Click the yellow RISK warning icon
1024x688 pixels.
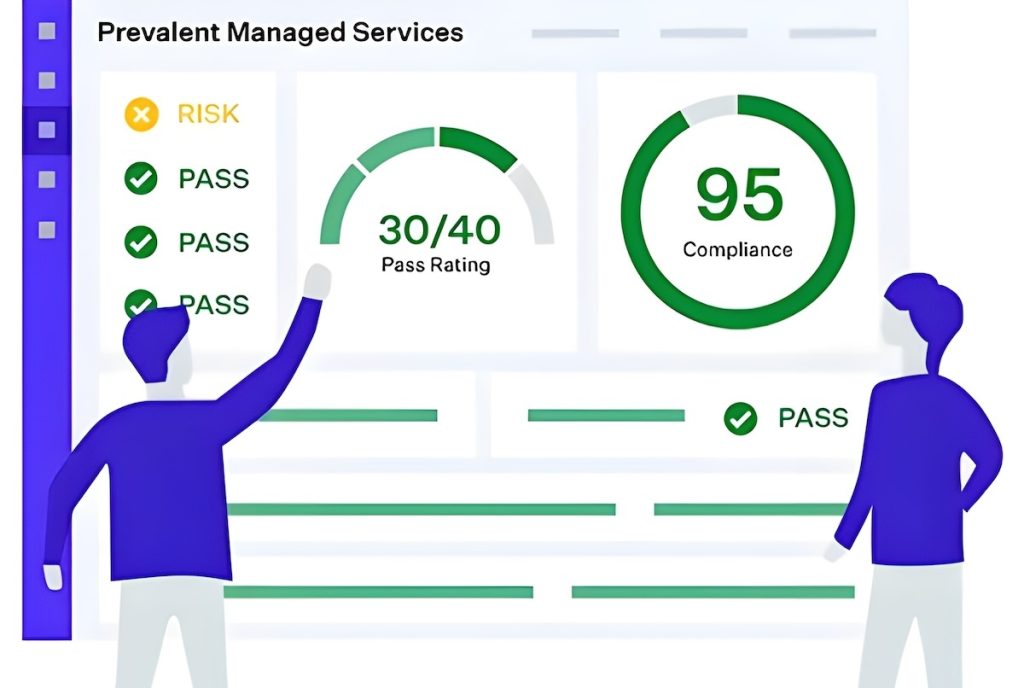[x=141, y=113]
